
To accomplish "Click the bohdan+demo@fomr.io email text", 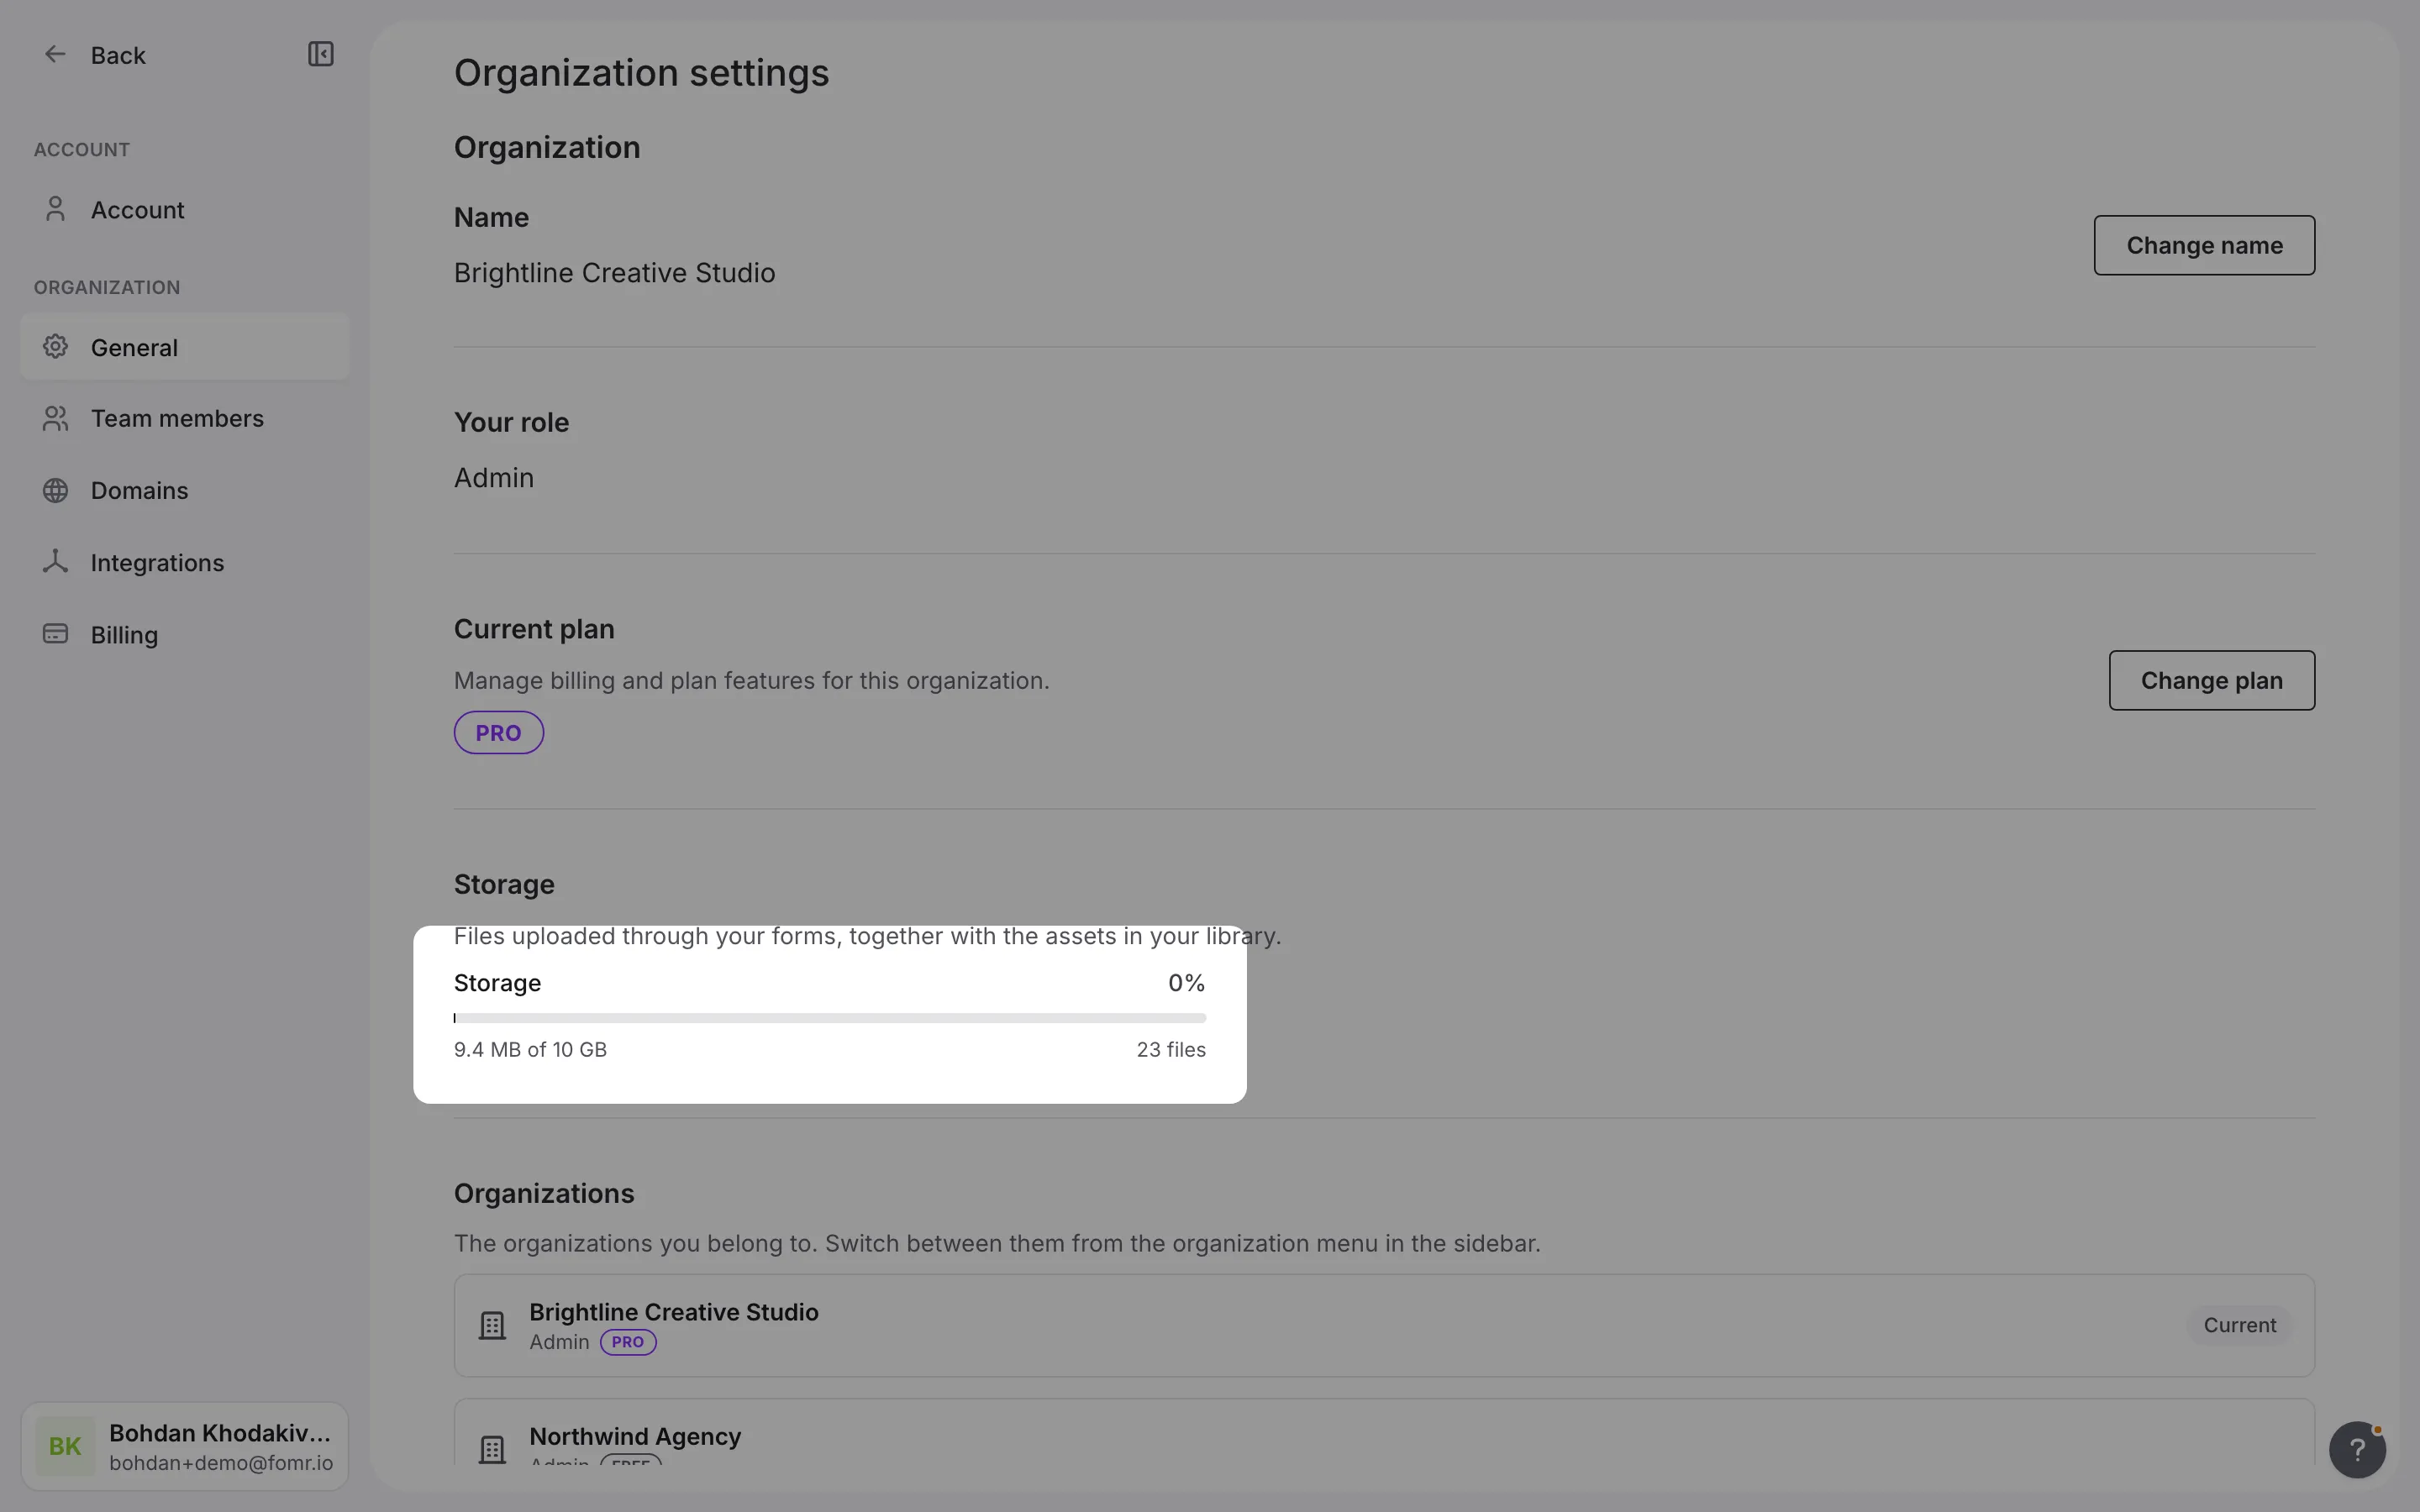I will (221, 1462).
